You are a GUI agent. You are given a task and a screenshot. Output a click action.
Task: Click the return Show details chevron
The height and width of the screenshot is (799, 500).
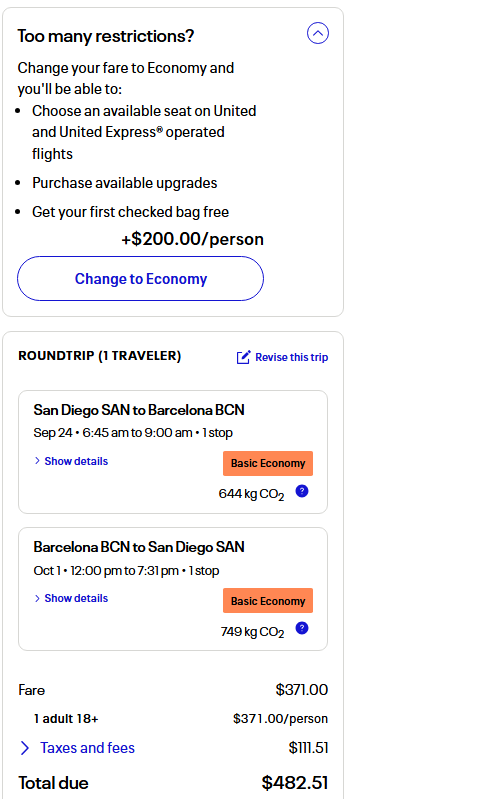[37, 598]
